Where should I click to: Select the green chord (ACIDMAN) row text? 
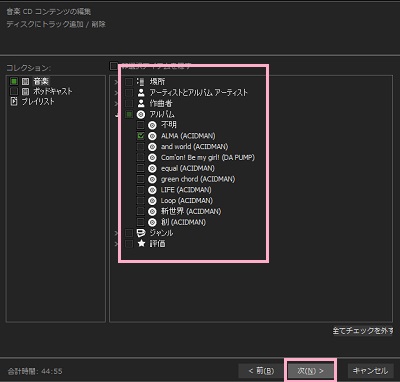198,179
